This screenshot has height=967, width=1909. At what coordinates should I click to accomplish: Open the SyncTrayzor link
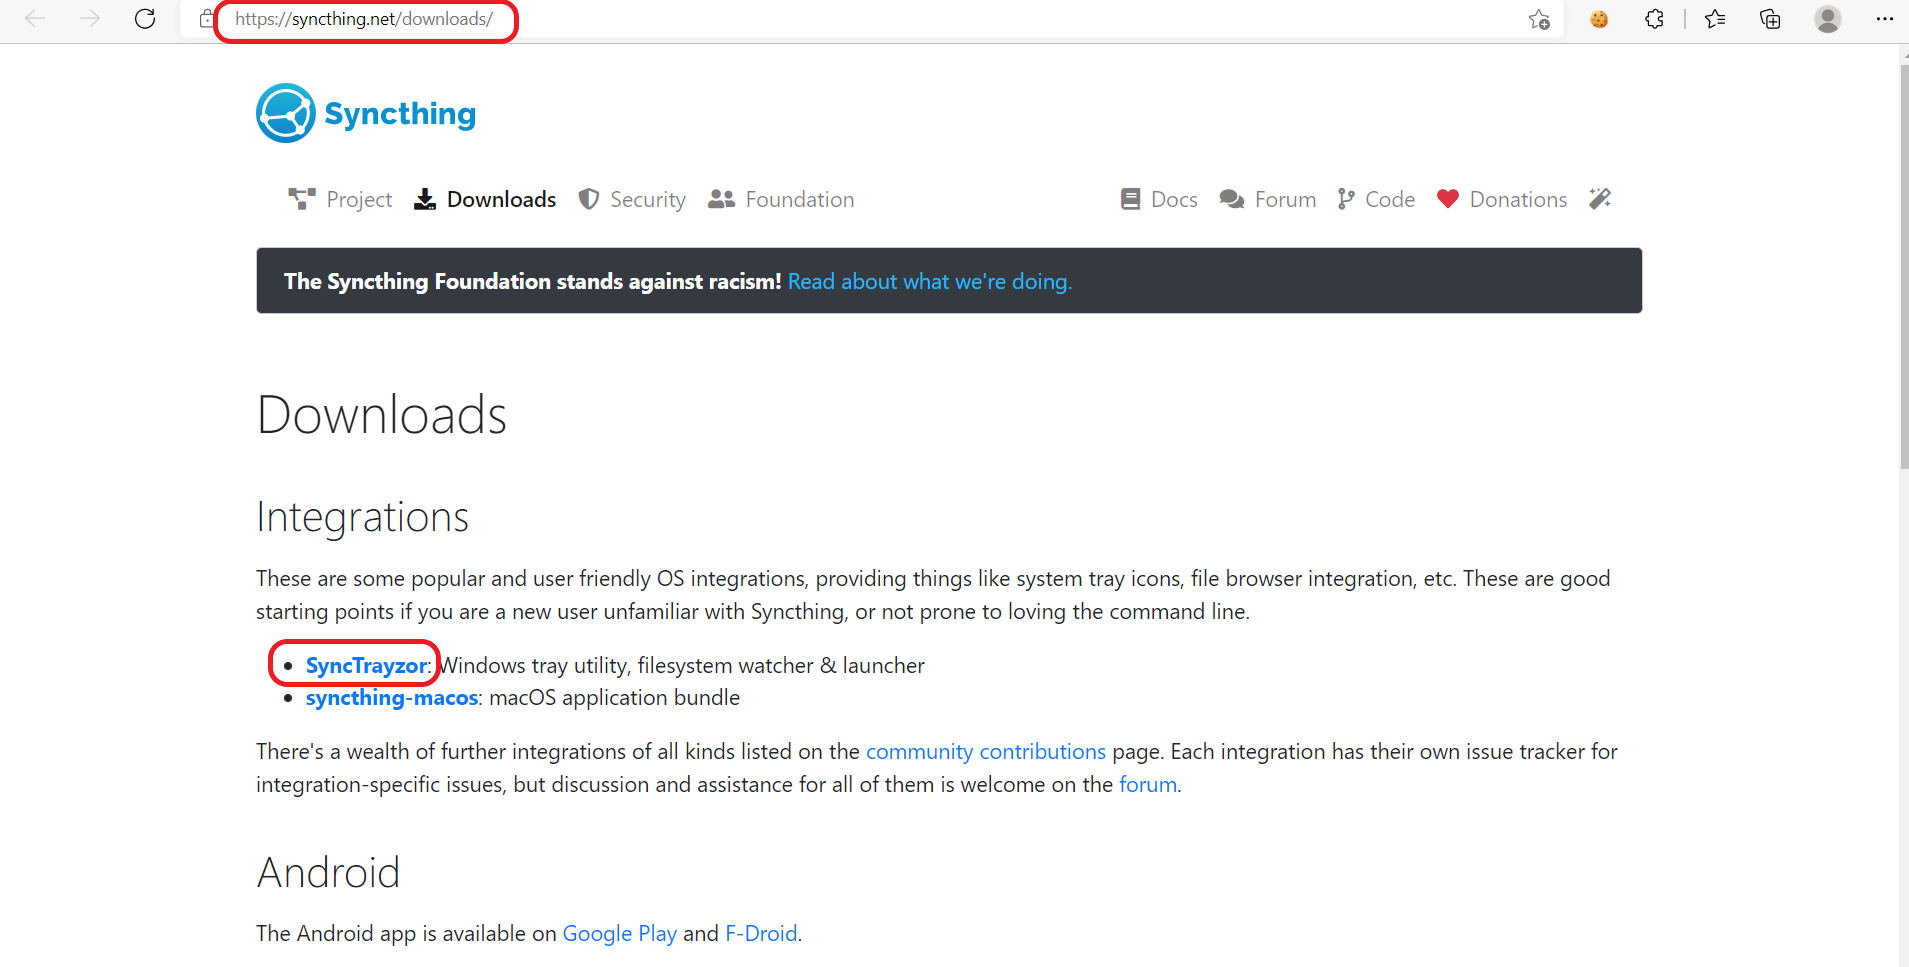click(366, 665)
